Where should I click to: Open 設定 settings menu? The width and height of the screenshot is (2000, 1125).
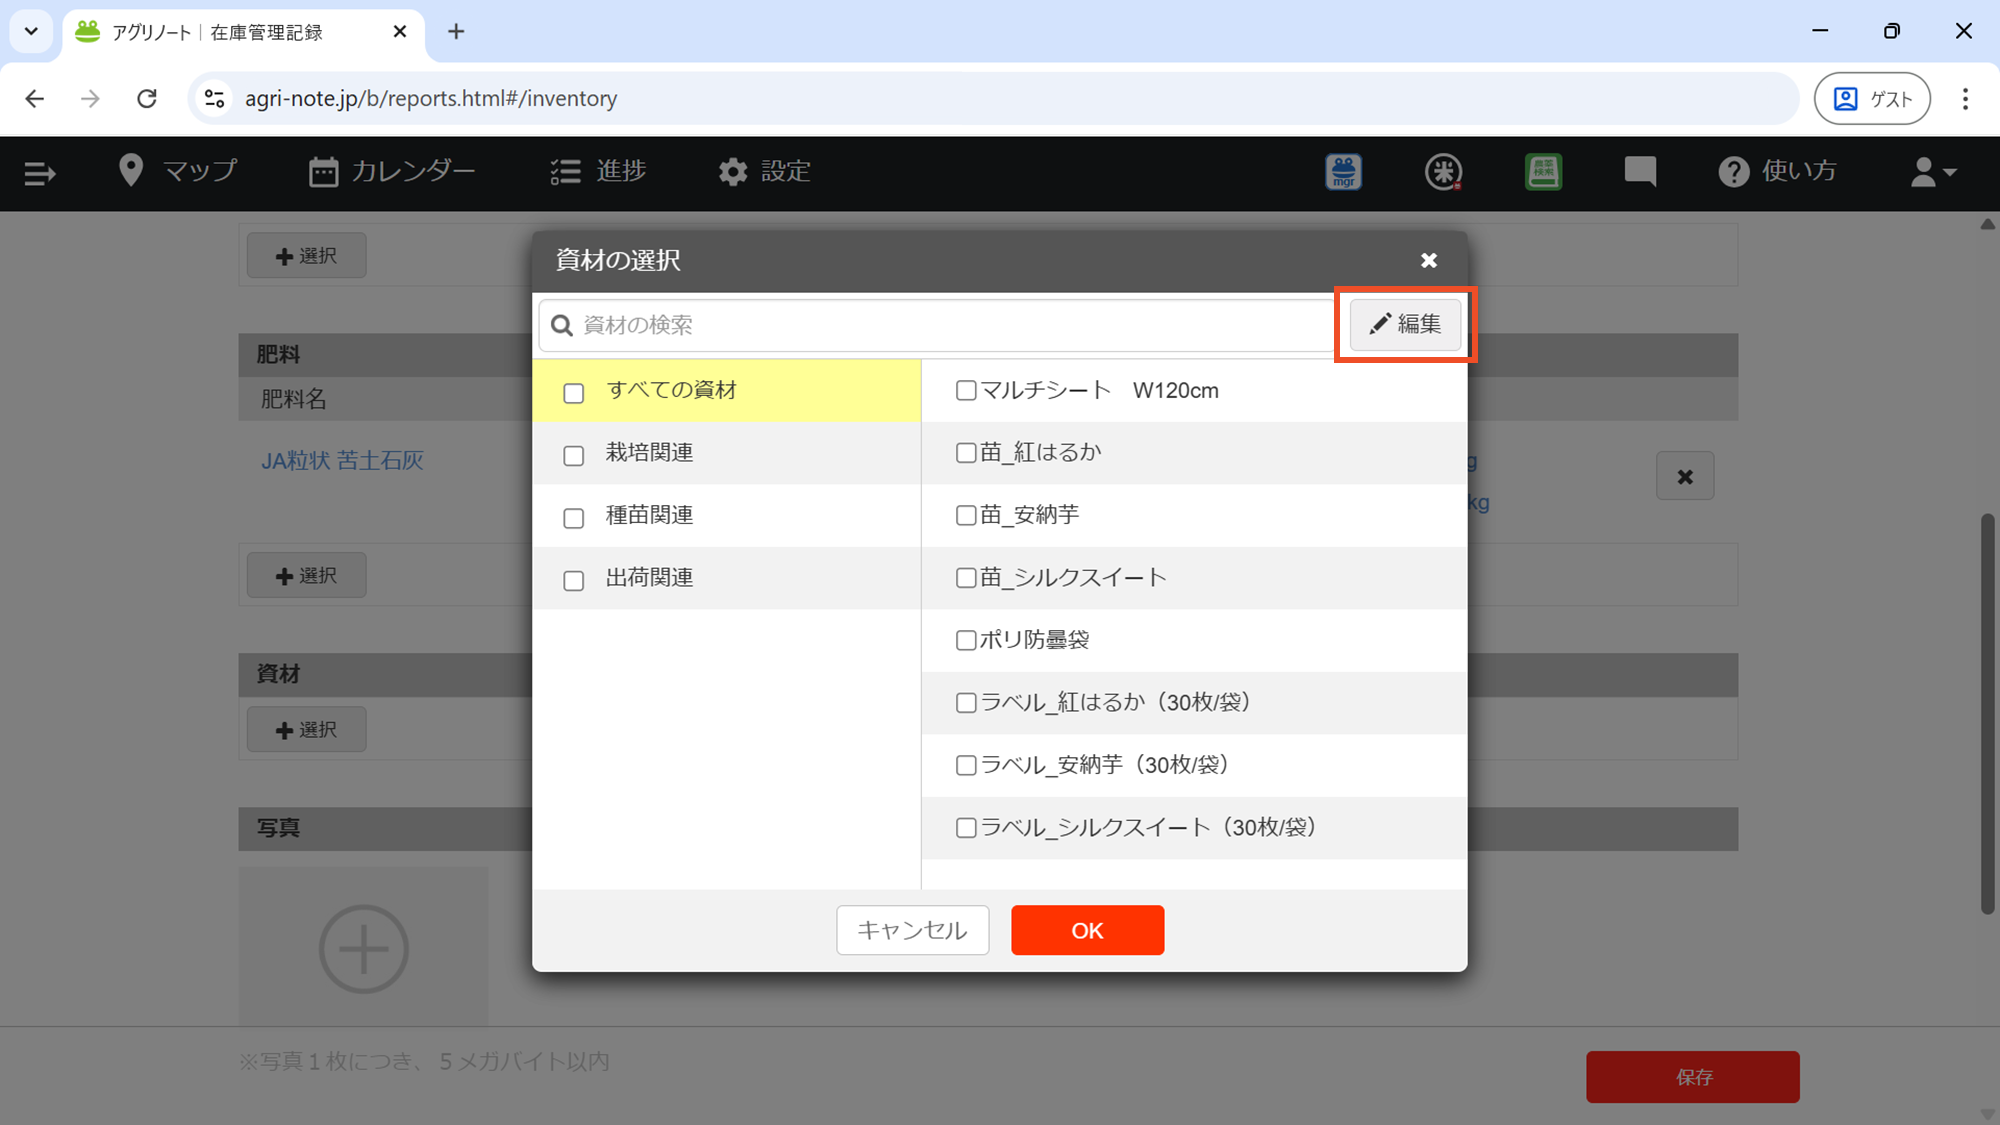pyautogui.click(x=765, y=171)
